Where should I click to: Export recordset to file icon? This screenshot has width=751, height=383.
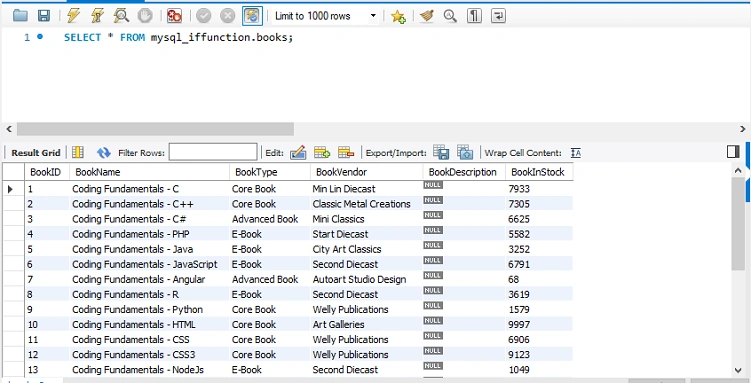pos(441,152)
